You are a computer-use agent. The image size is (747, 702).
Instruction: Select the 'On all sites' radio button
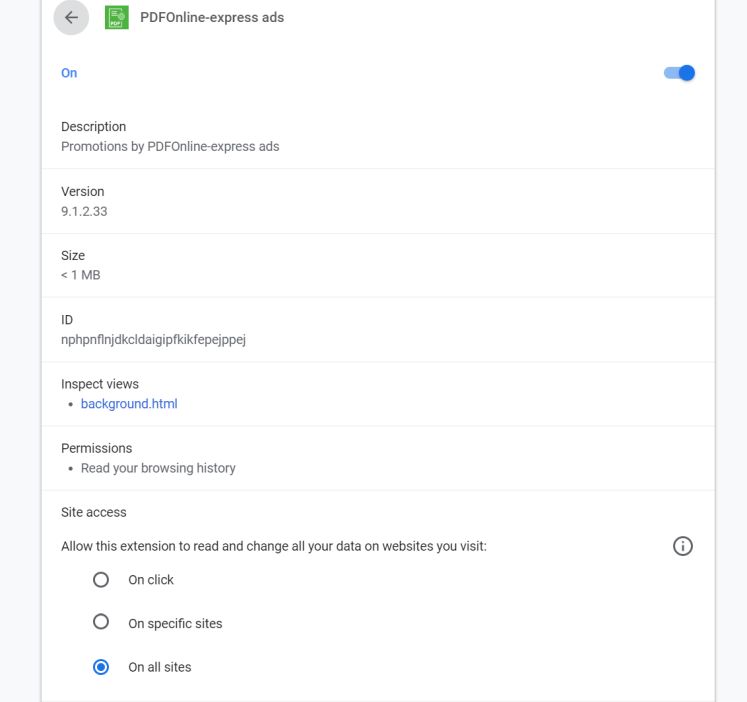pos(100,667)
